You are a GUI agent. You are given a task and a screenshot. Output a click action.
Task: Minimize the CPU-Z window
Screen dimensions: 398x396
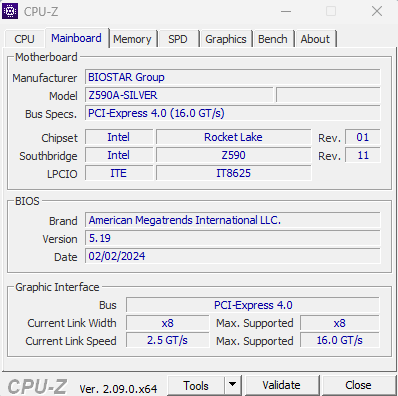click(x=286, y=11)
